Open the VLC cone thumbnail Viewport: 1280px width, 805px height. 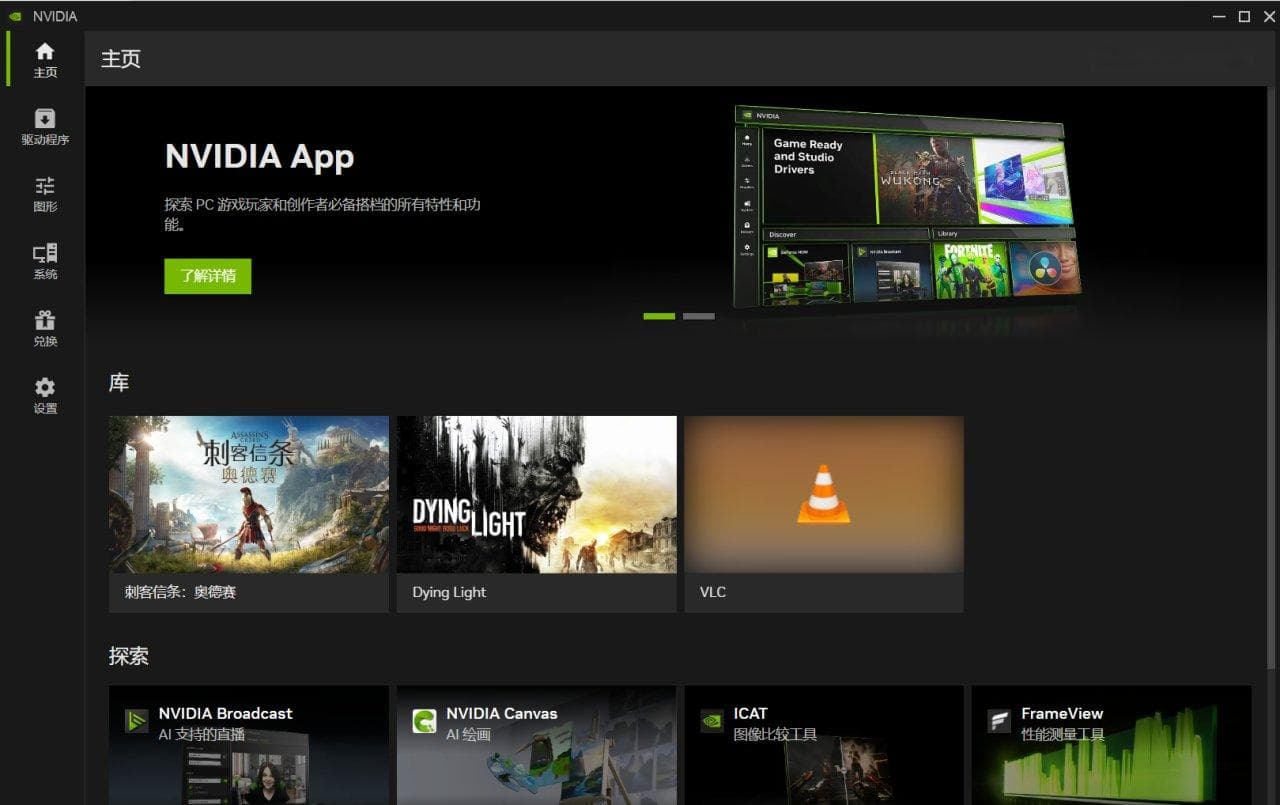pyautogui.click(x=824, y=494)
